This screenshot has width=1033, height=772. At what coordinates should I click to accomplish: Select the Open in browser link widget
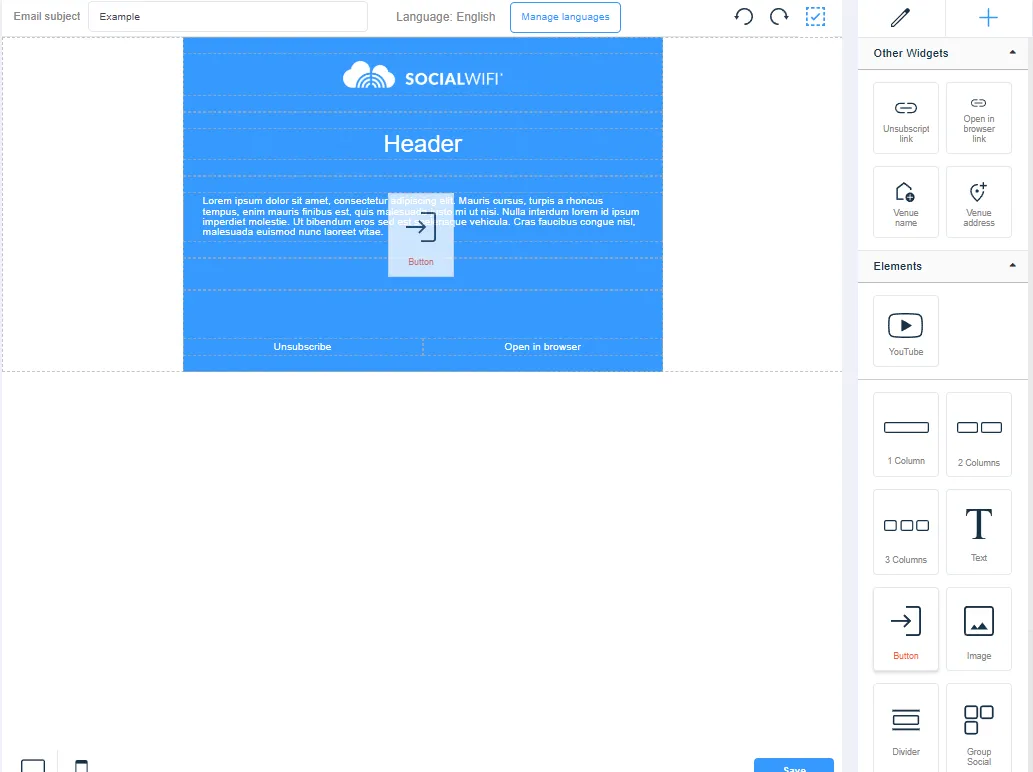click(x=979, y=118)
